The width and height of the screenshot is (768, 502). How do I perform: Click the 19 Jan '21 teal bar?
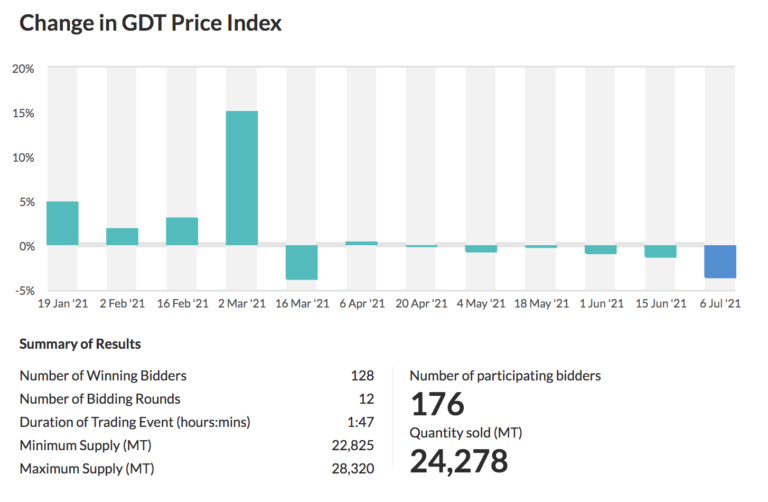62,224
